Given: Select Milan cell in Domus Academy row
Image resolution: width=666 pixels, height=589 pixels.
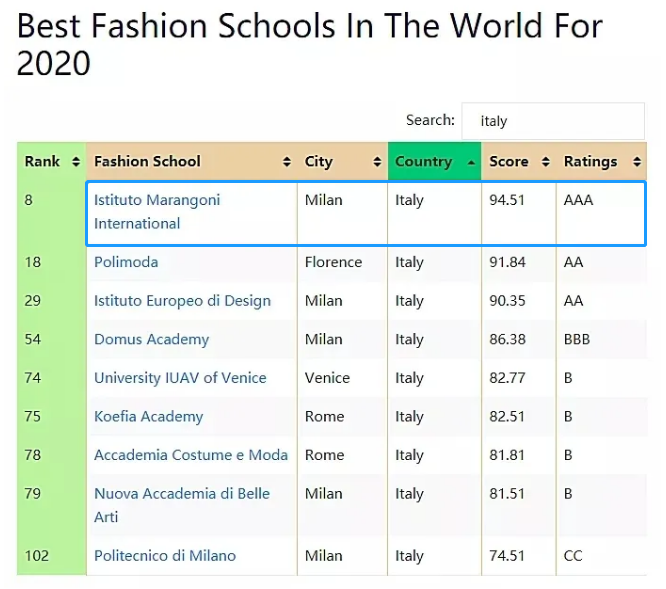Looking at the screenshot, I should pyautogui.click(x=342, y=339).
